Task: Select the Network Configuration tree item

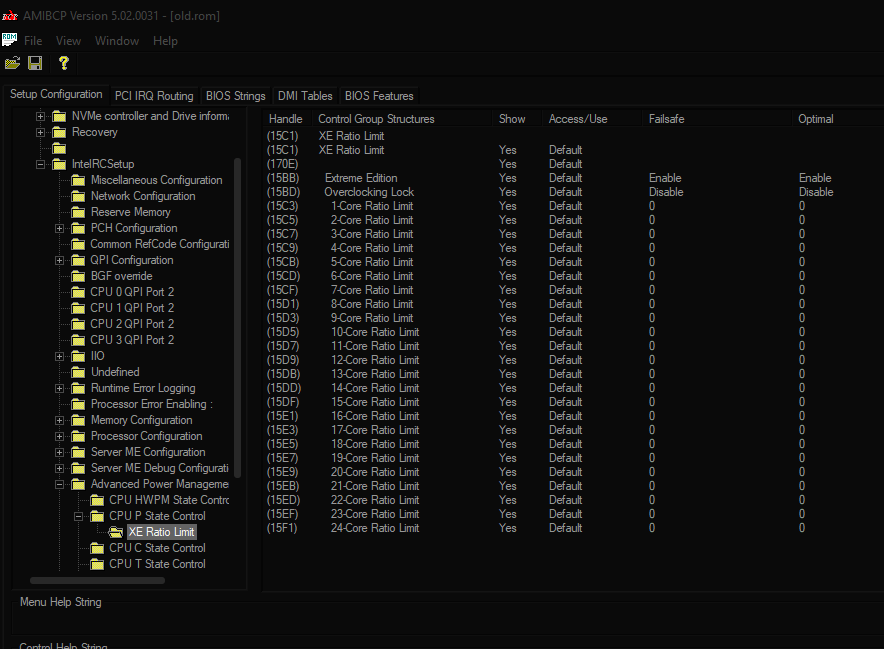Action: (x=143, y=196)
